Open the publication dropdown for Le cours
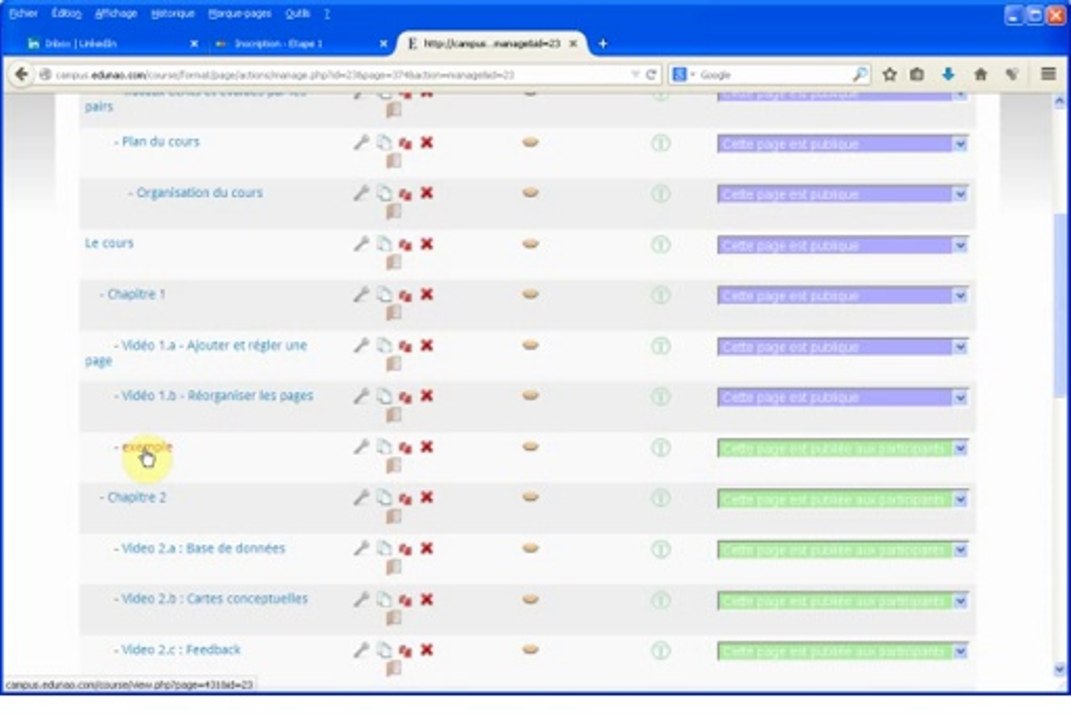The height and width of the screenshot is (720, 1071). pyautogui.click(x=842, y=245)
